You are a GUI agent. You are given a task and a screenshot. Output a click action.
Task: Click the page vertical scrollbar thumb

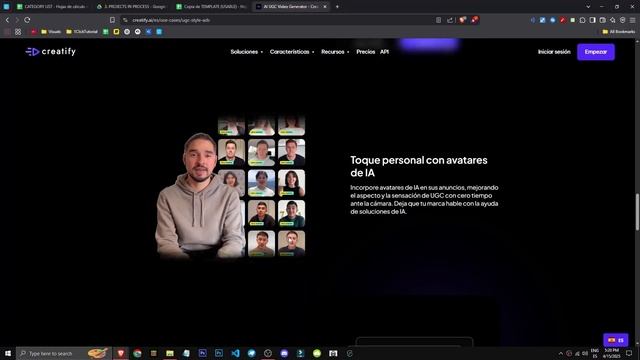click(x=637, y=212)
